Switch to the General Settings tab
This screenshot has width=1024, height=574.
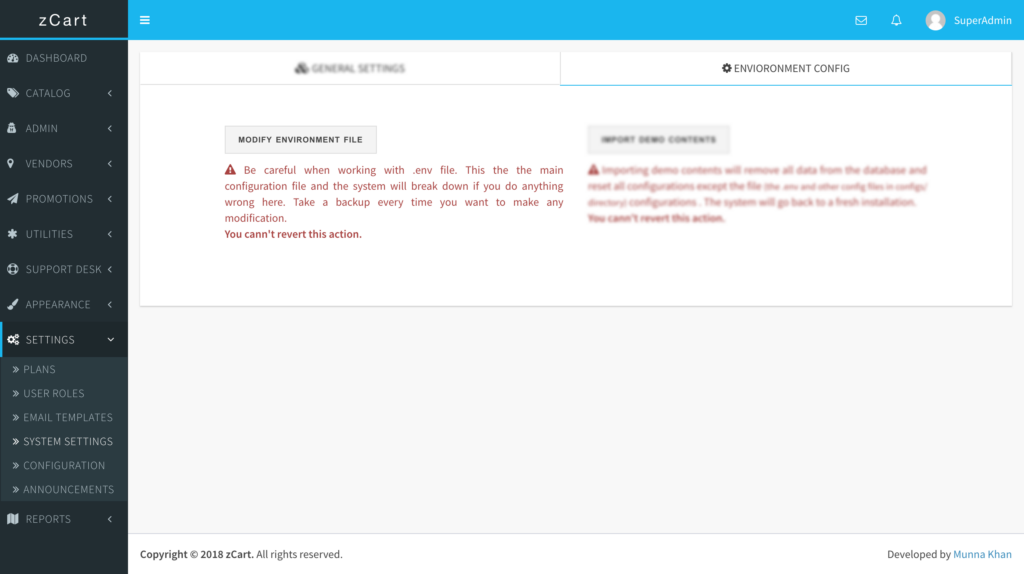350,68
